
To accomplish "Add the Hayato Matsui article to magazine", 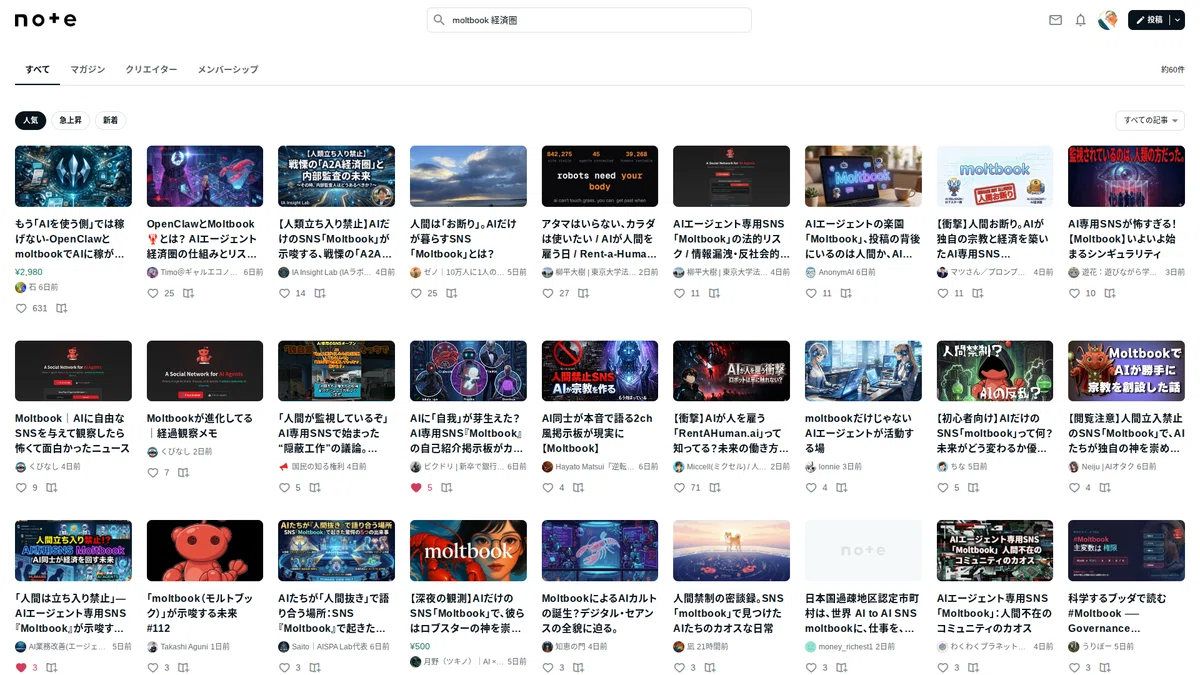I will pos(578,487).
